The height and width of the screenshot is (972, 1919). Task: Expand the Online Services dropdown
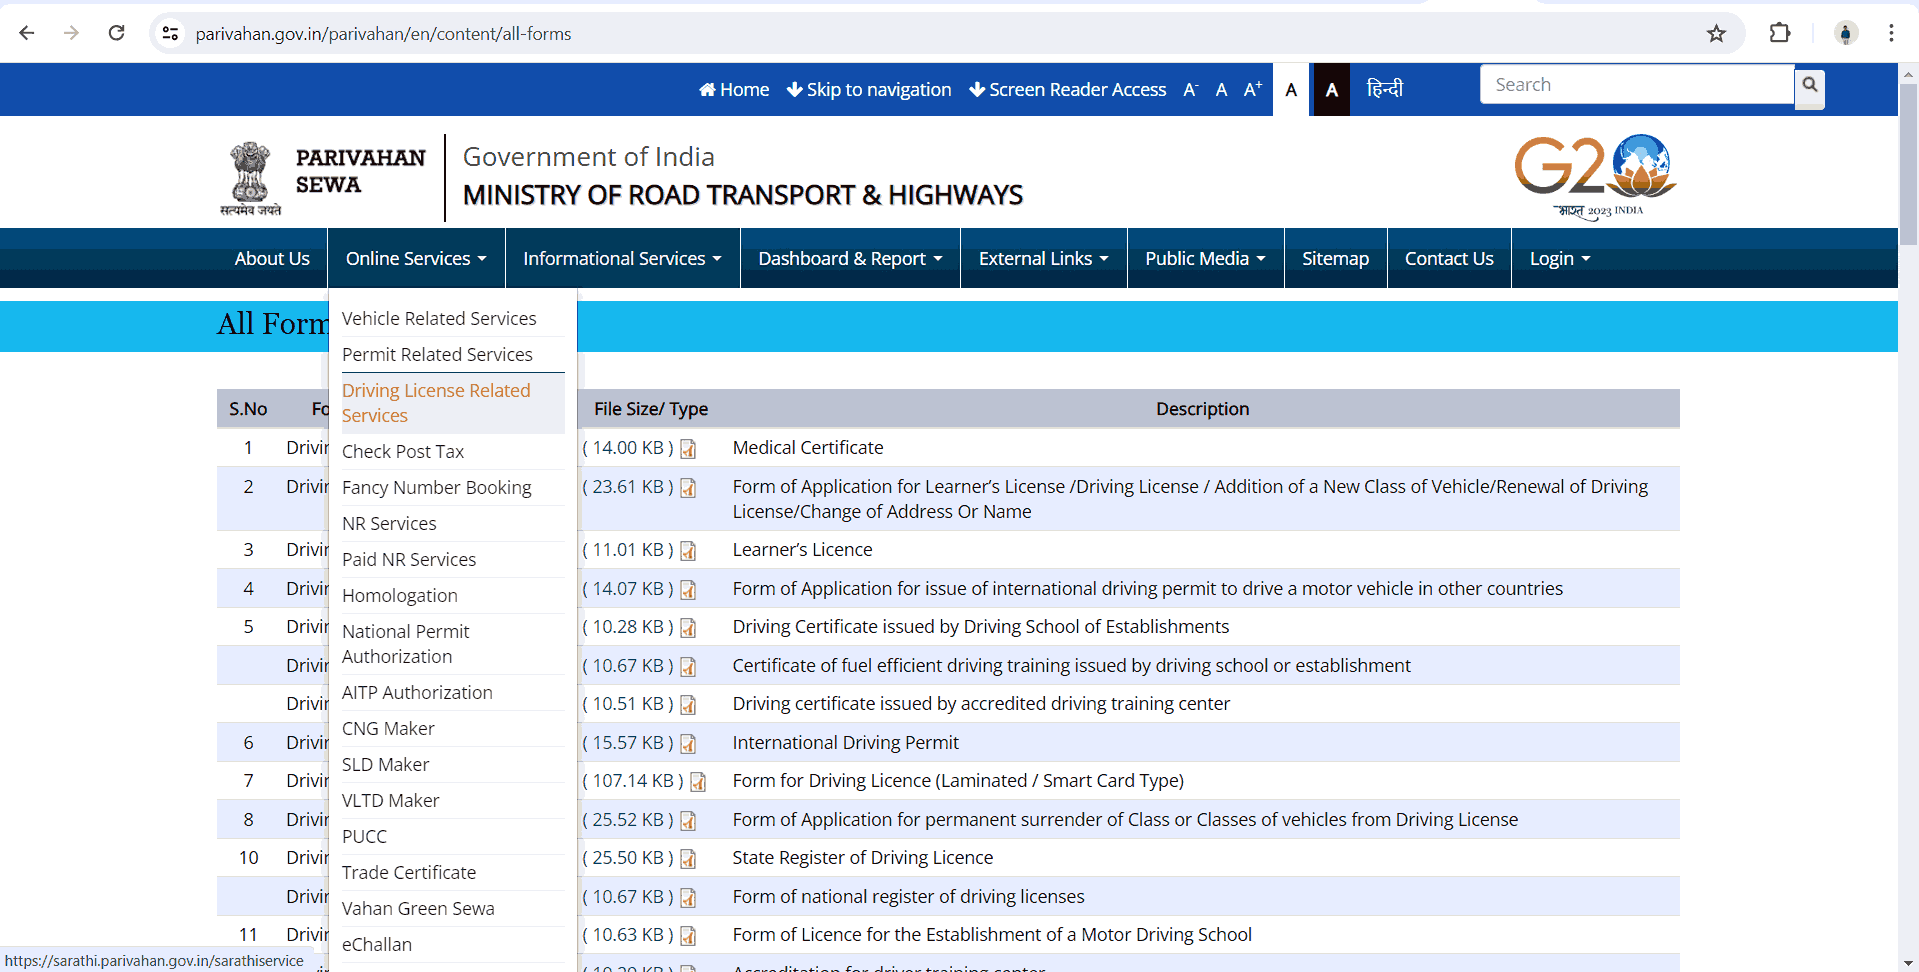pos(416,258)
